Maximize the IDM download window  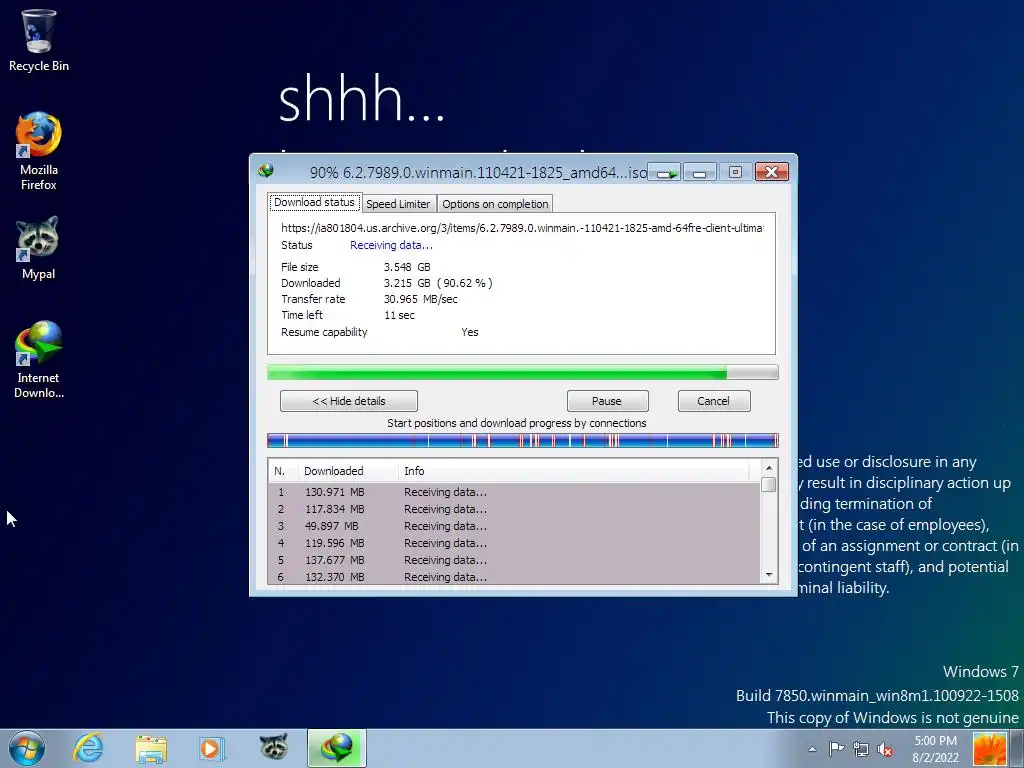[x=735, y=172]
